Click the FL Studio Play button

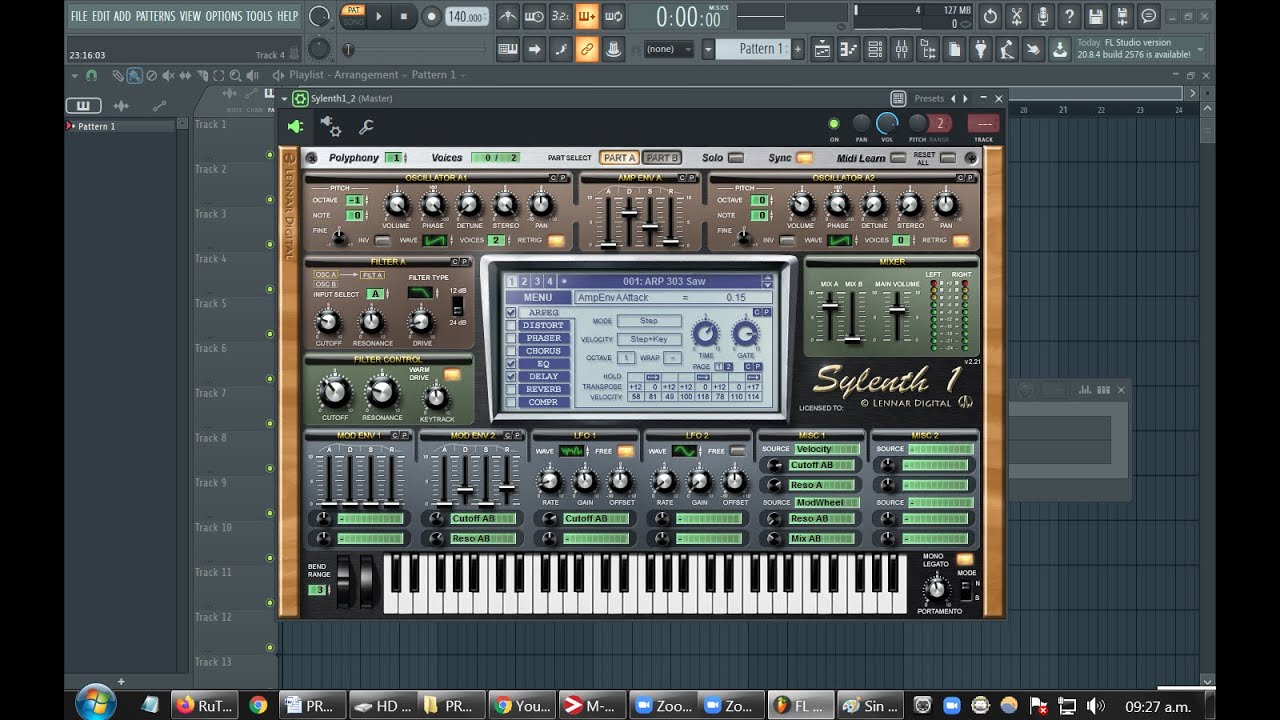379,16
